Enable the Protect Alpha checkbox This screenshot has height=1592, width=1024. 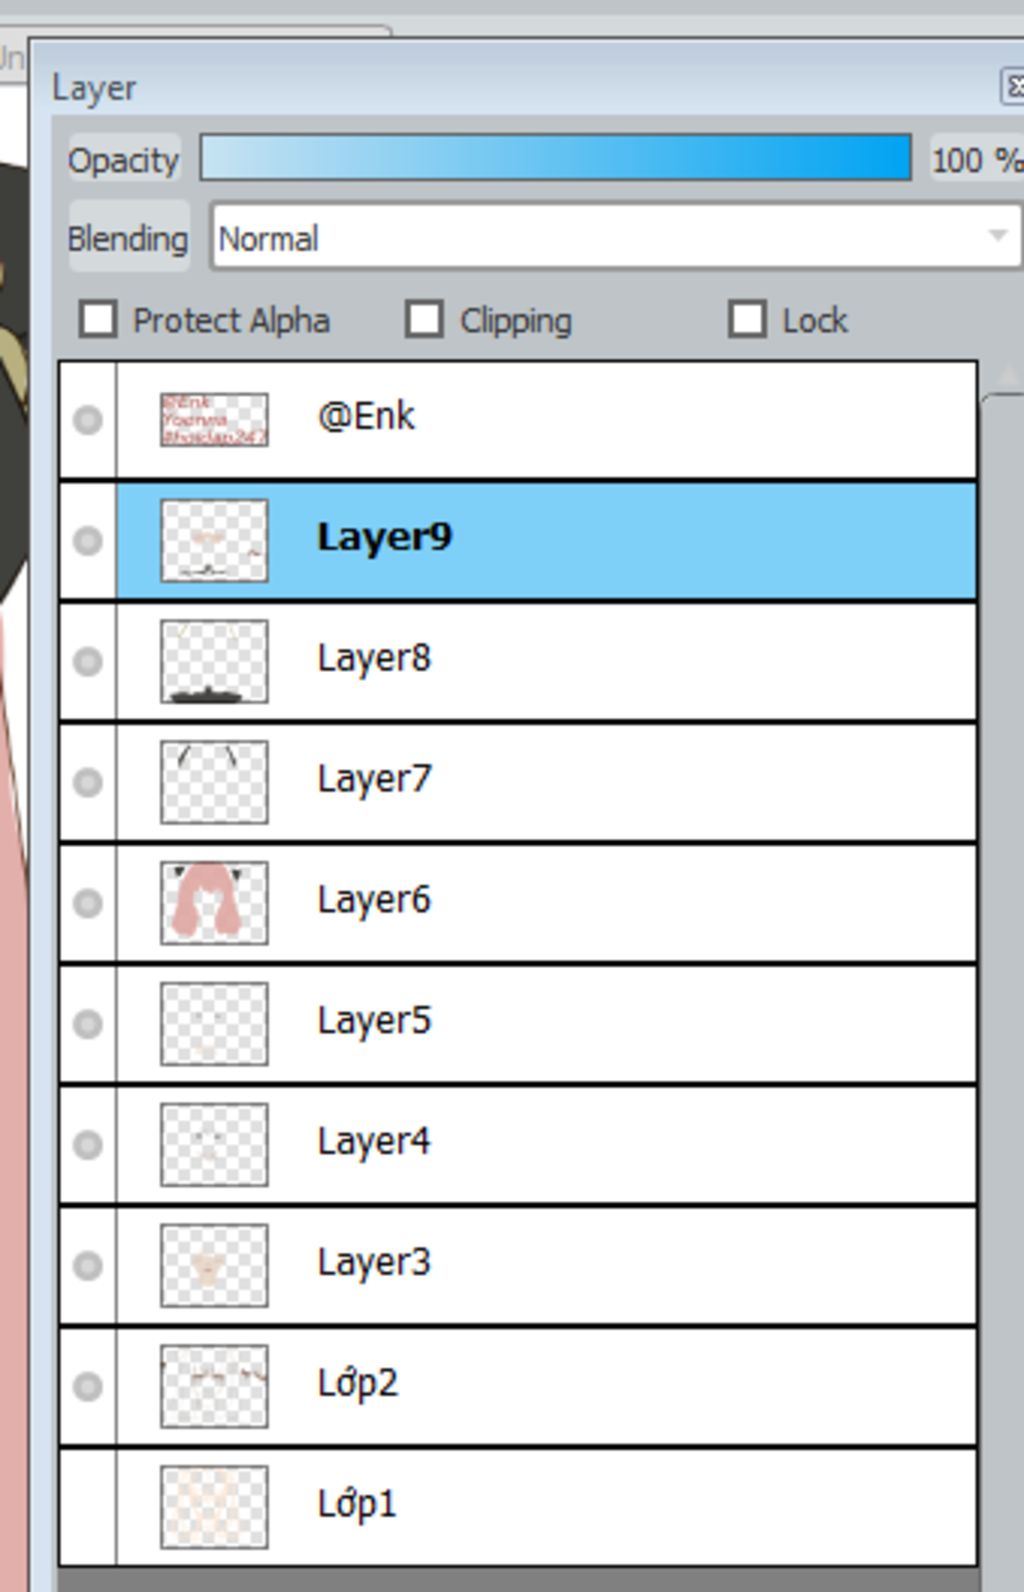tap(98, 320)
